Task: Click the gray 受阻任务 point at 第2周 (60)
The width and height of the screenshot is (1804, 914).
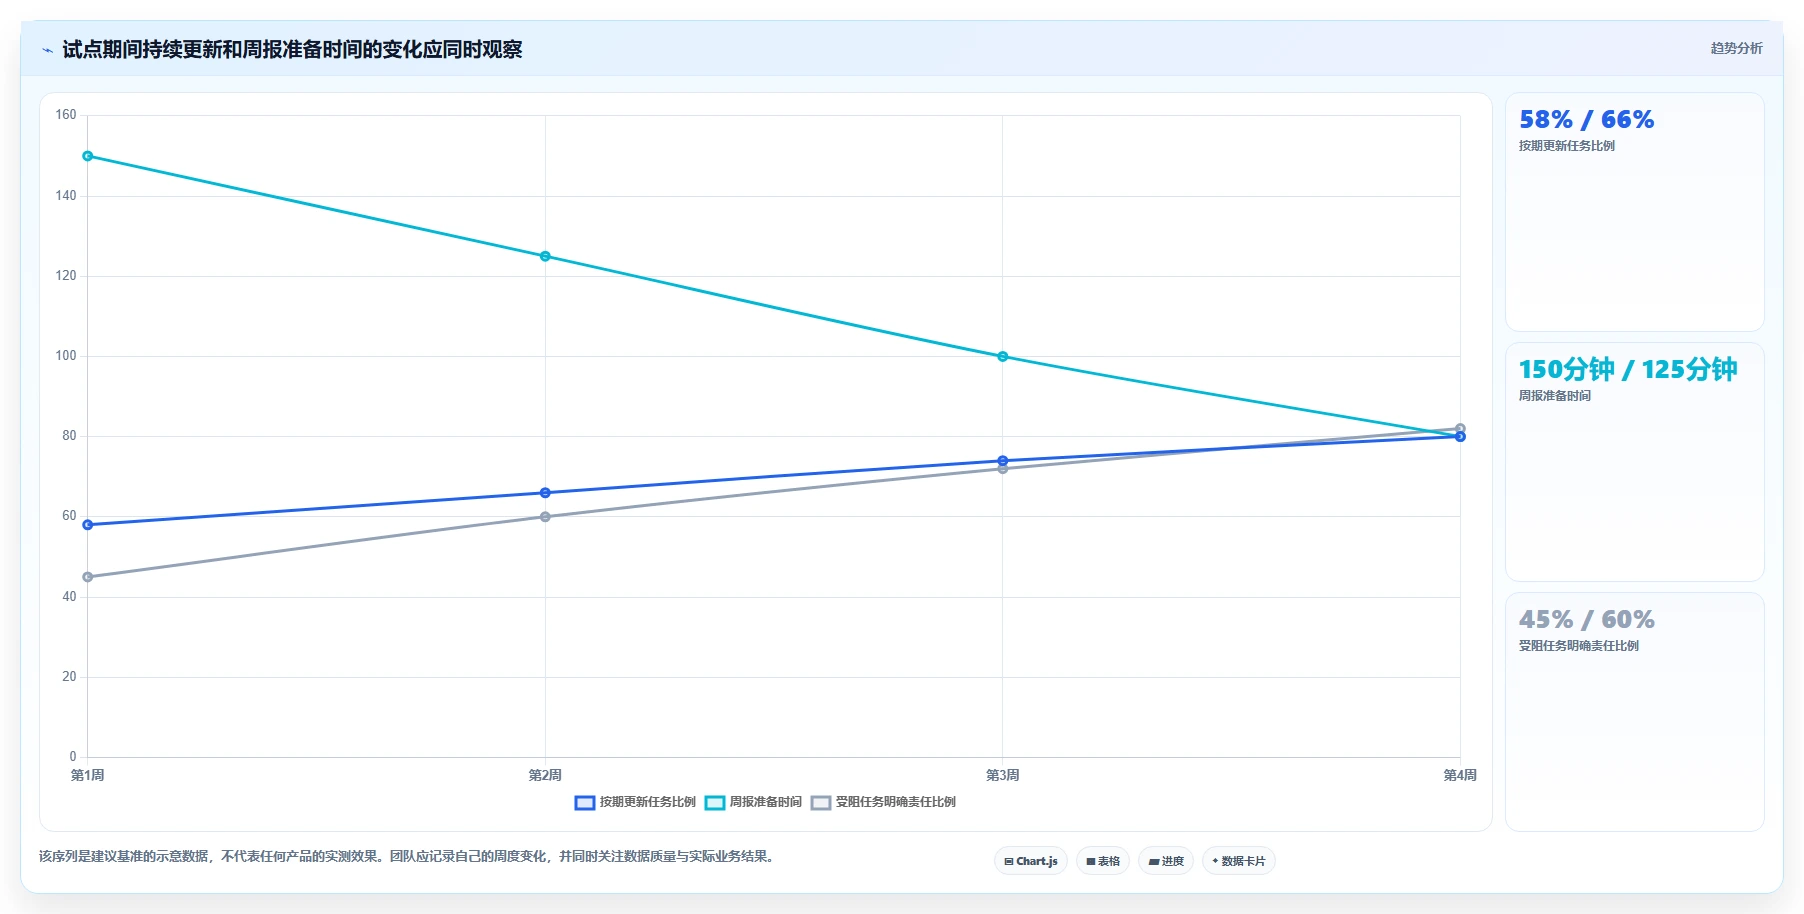Action: [545, 517]
